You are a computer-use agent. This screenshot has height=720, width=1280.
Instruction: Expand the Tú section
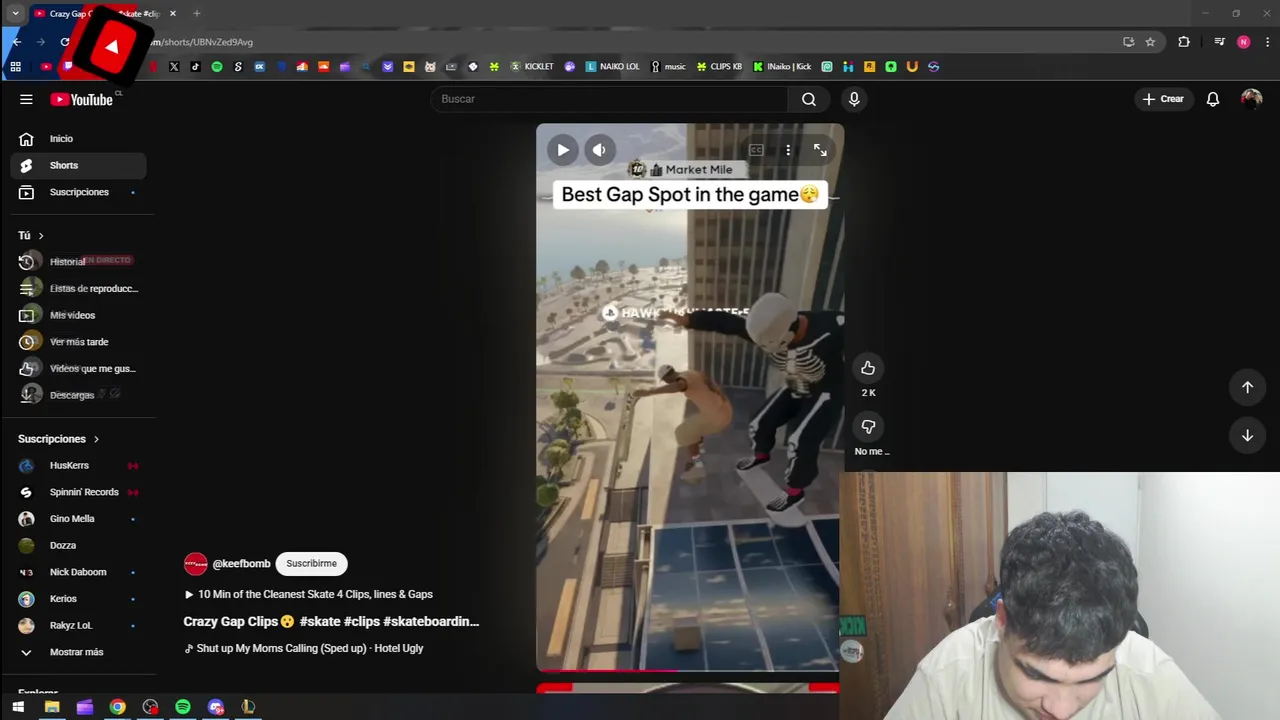[31, 235]
